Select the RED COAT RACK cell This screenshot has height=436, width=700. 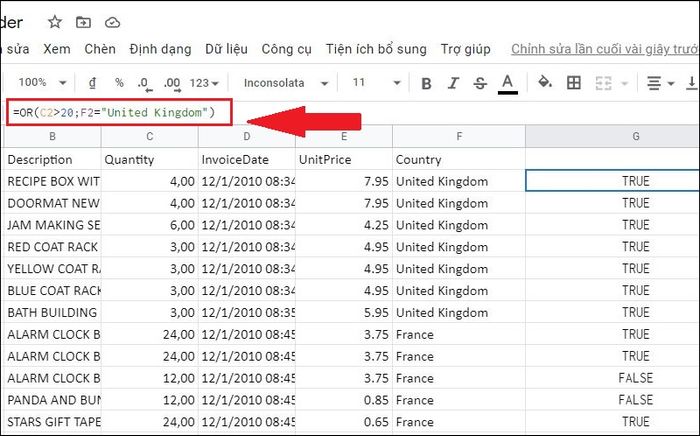pyautogui.click(x=52, y=247)
